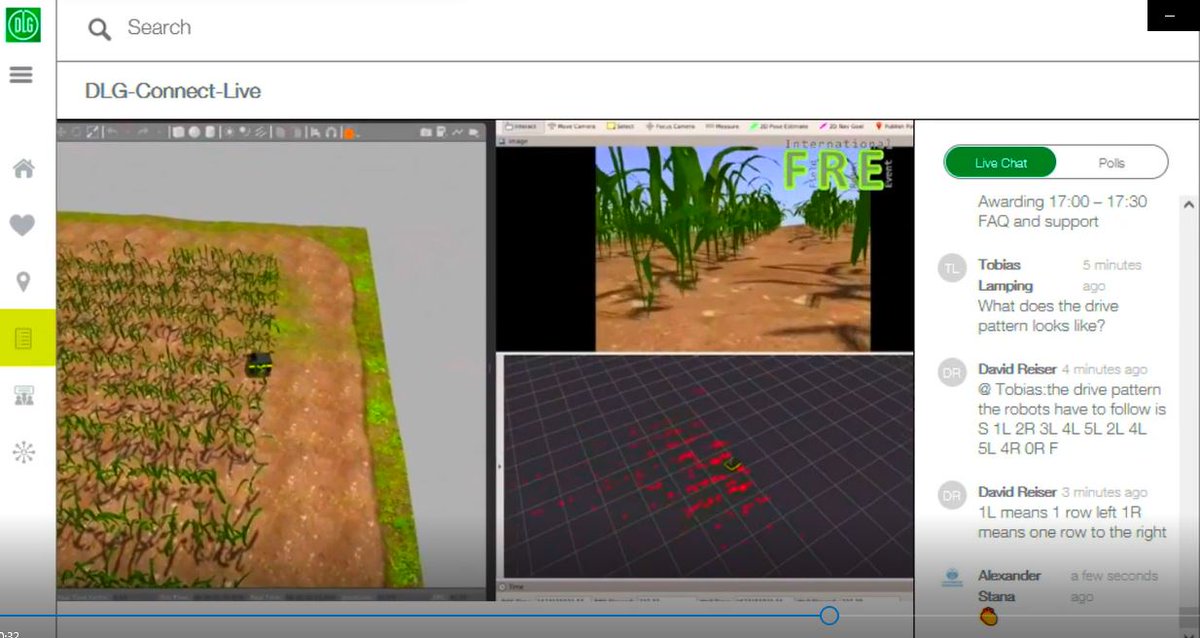The image size is (1200, 638).
Task: Select the RViz Focus Camera tool
Action: [x=670, y=126]
